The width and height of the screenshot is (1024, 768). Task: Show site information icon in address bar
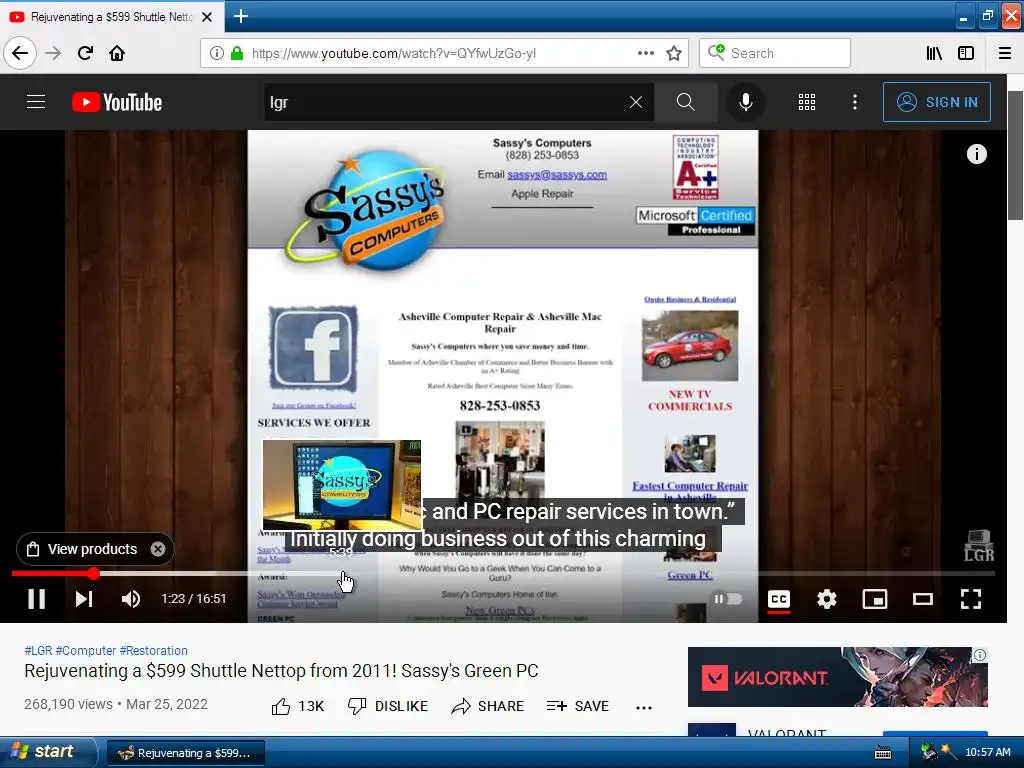click(x=217, y=54)
